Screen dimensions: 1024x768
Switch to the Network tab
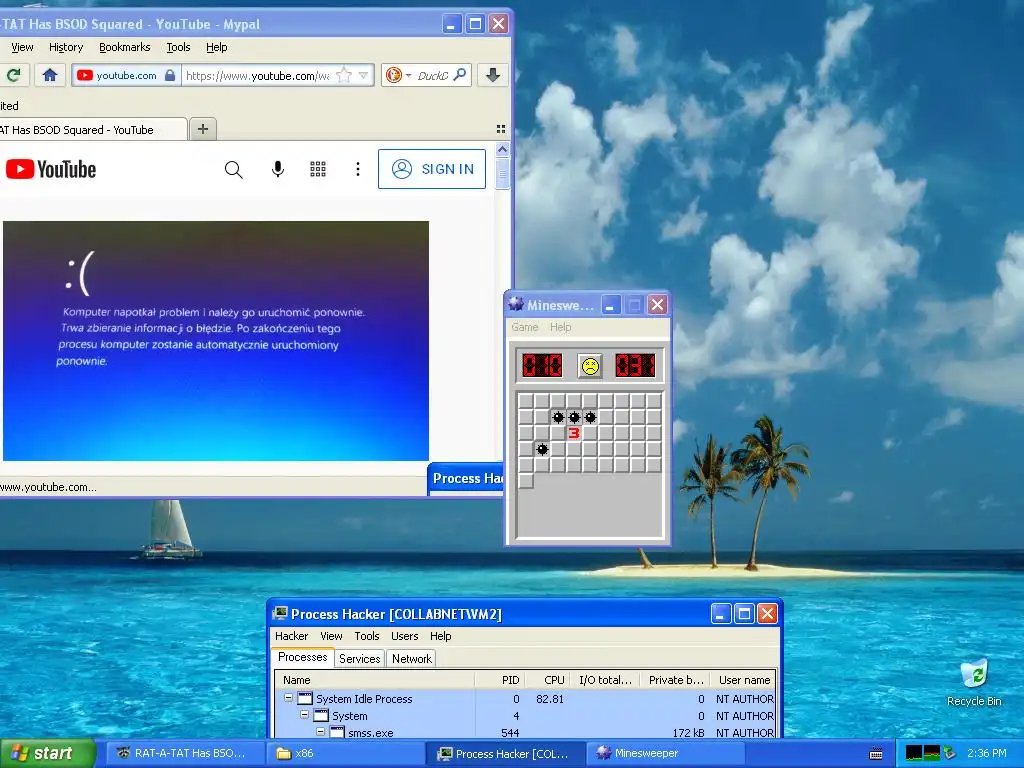(411, 659)
